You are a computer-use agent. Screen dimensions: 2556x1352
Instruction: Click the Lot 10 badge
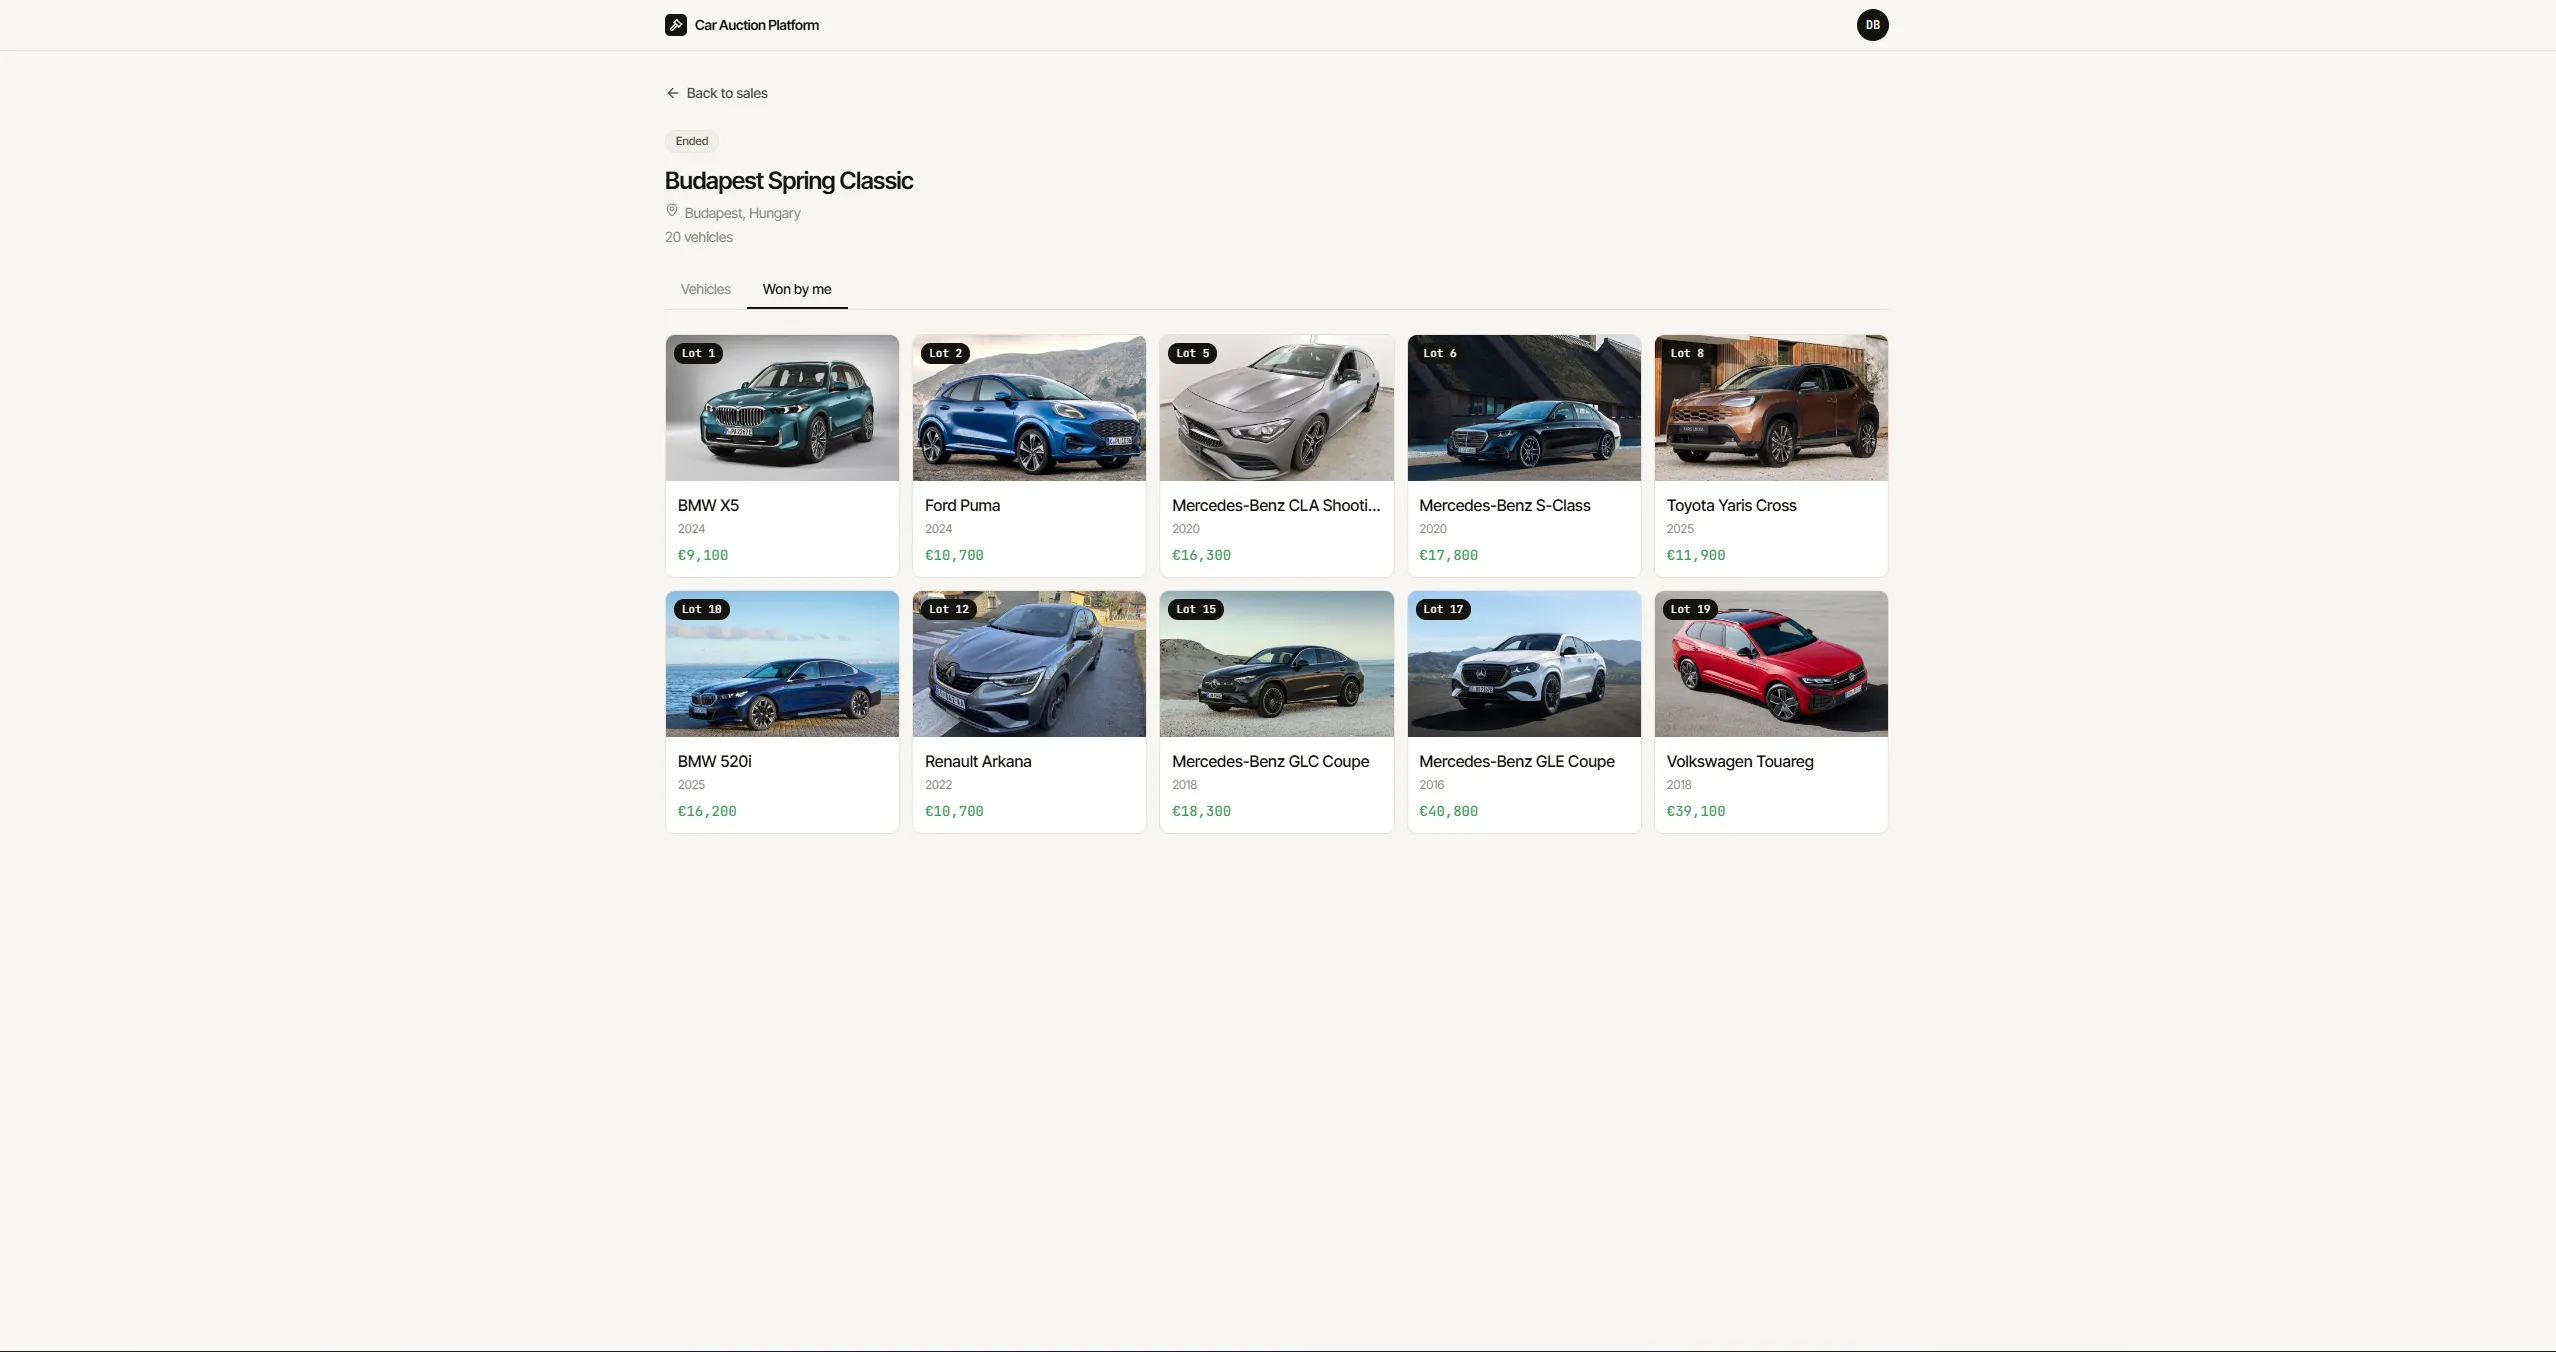[x=701, y=609]
